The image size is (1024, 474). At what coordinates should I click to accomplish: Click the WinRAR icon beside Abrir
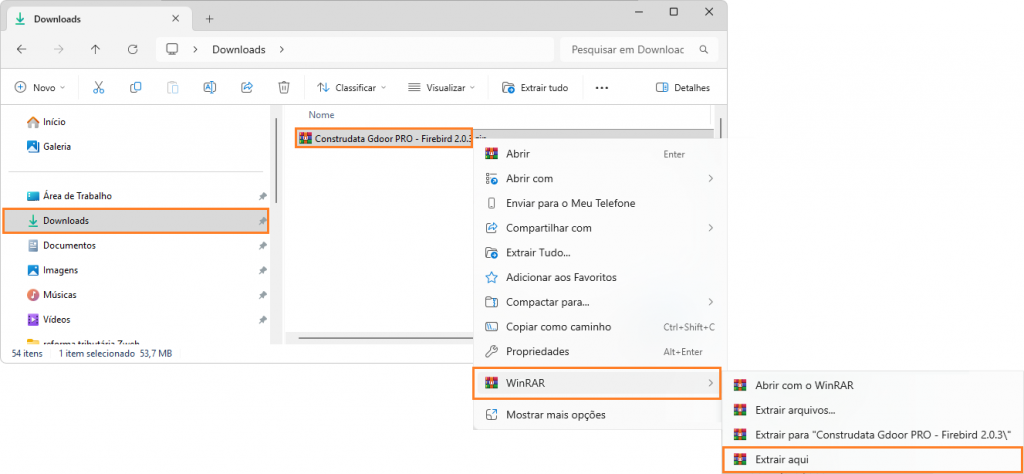[492, 154]
